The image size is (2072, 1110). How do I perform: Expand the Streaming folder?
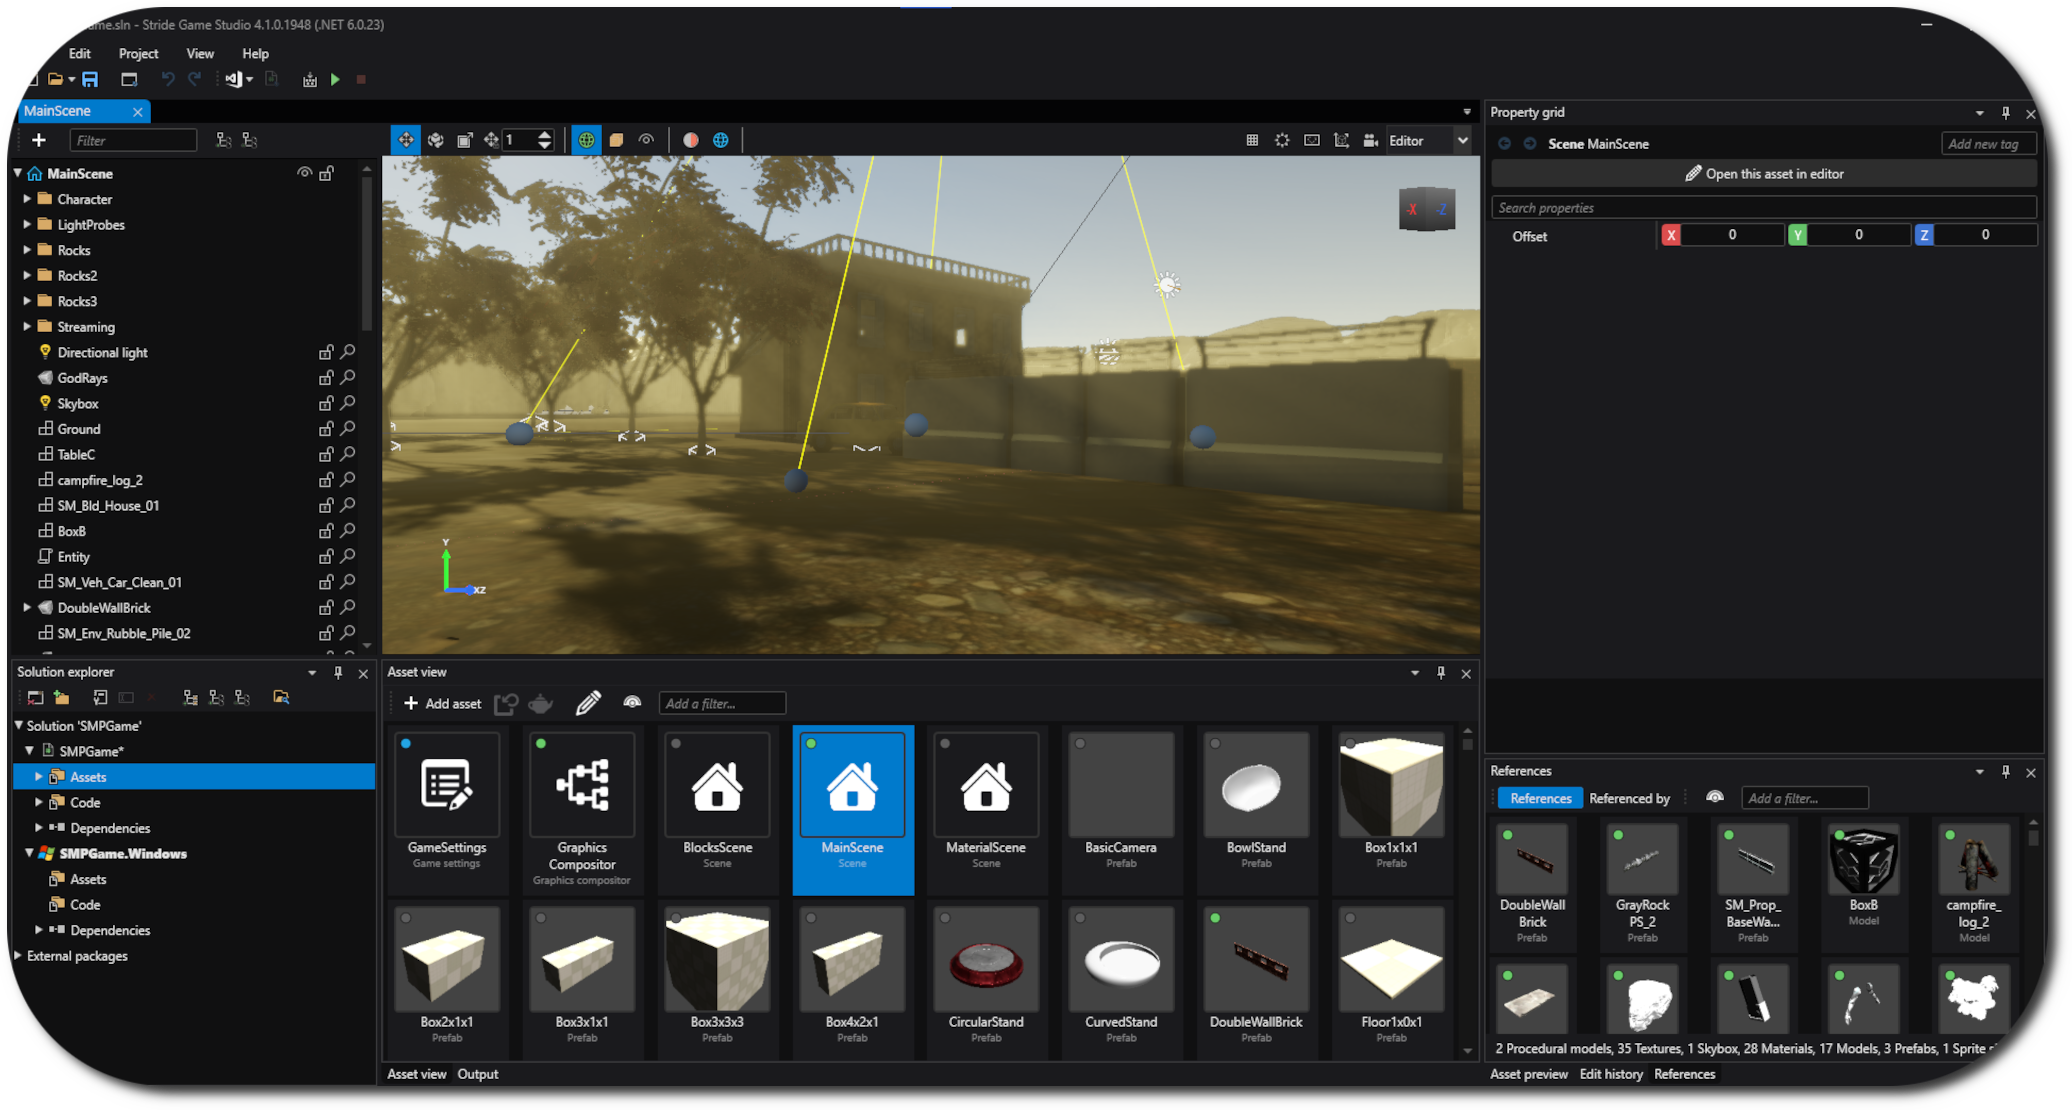(x=27, y=327)
